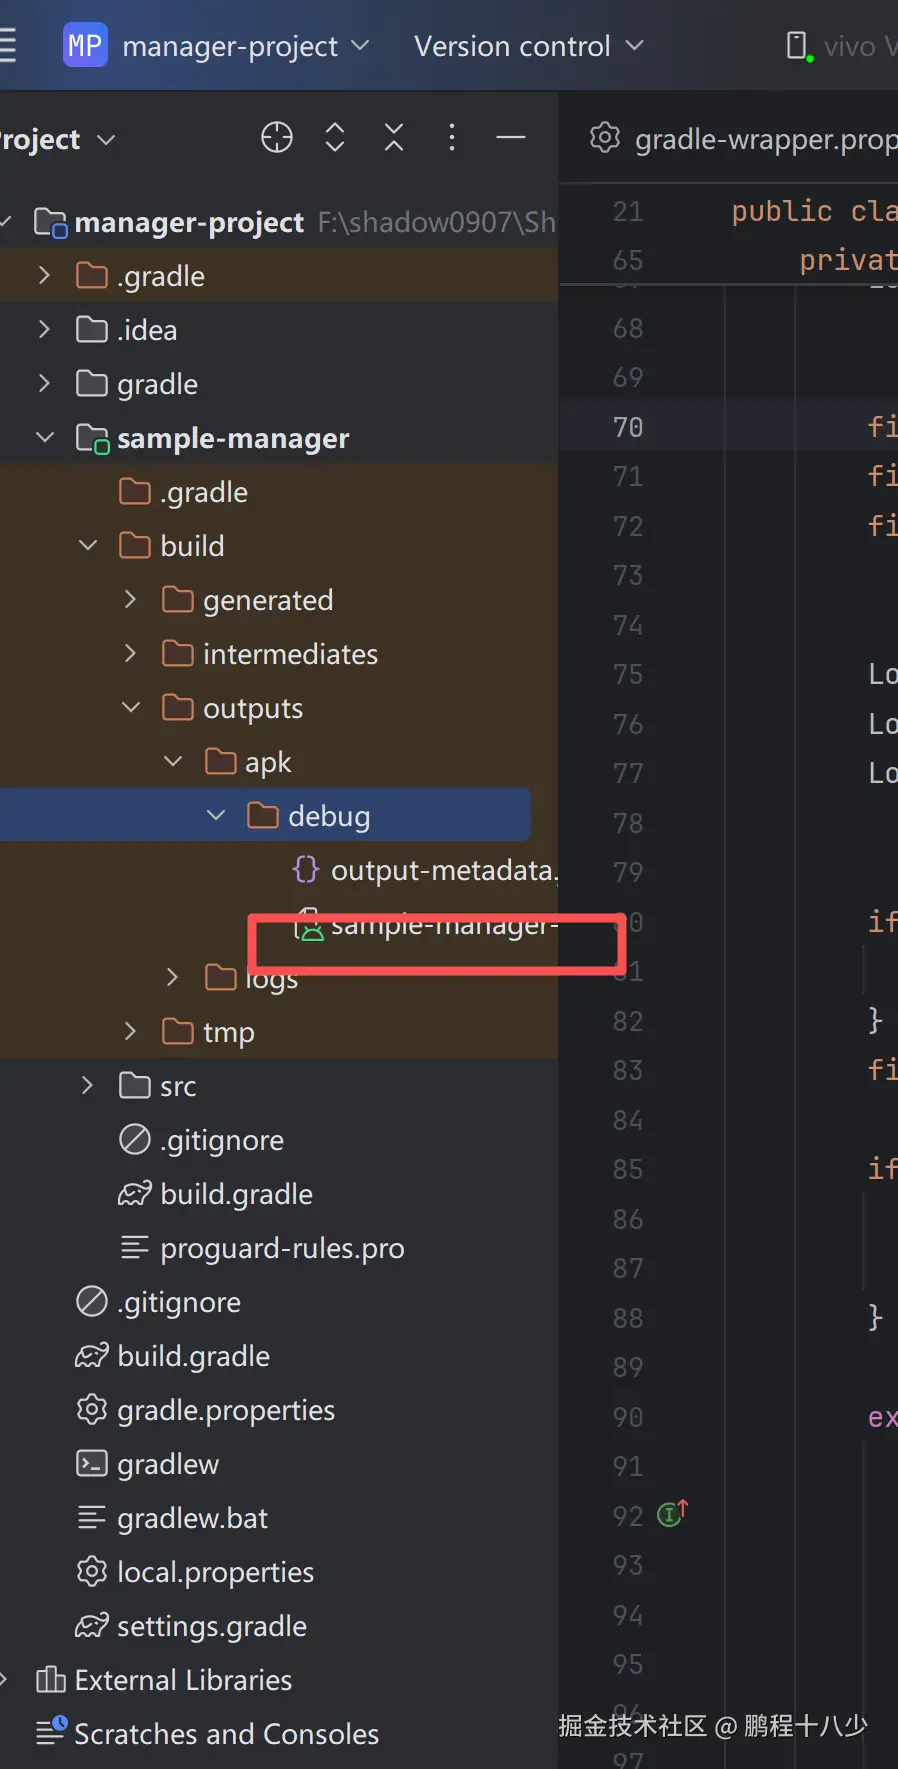Screen dimensions: 898x1769
Task: Click the Expand All icon in Project panel
Action: pyautogui.click(x=335, y=137)
